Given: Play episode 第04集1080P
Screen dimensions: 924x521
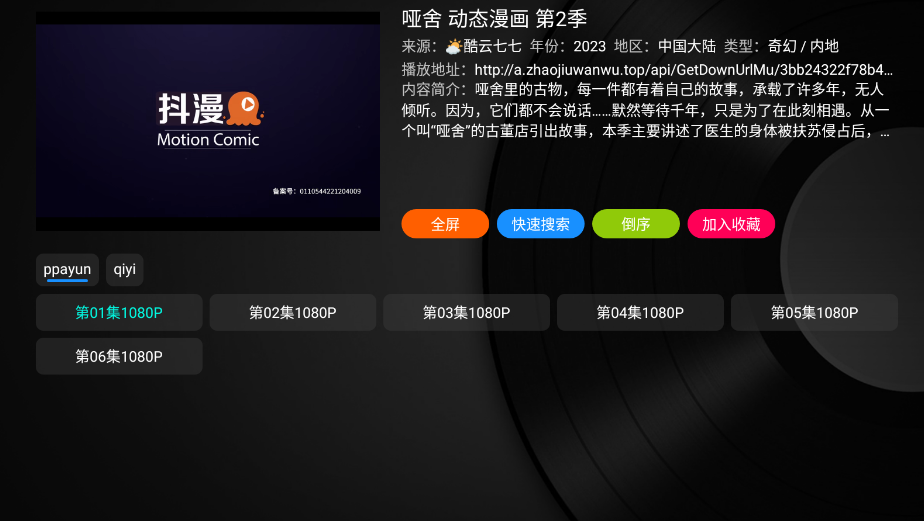Looking at the screenshot, I should pyautogui.click(x=641, y=312).
